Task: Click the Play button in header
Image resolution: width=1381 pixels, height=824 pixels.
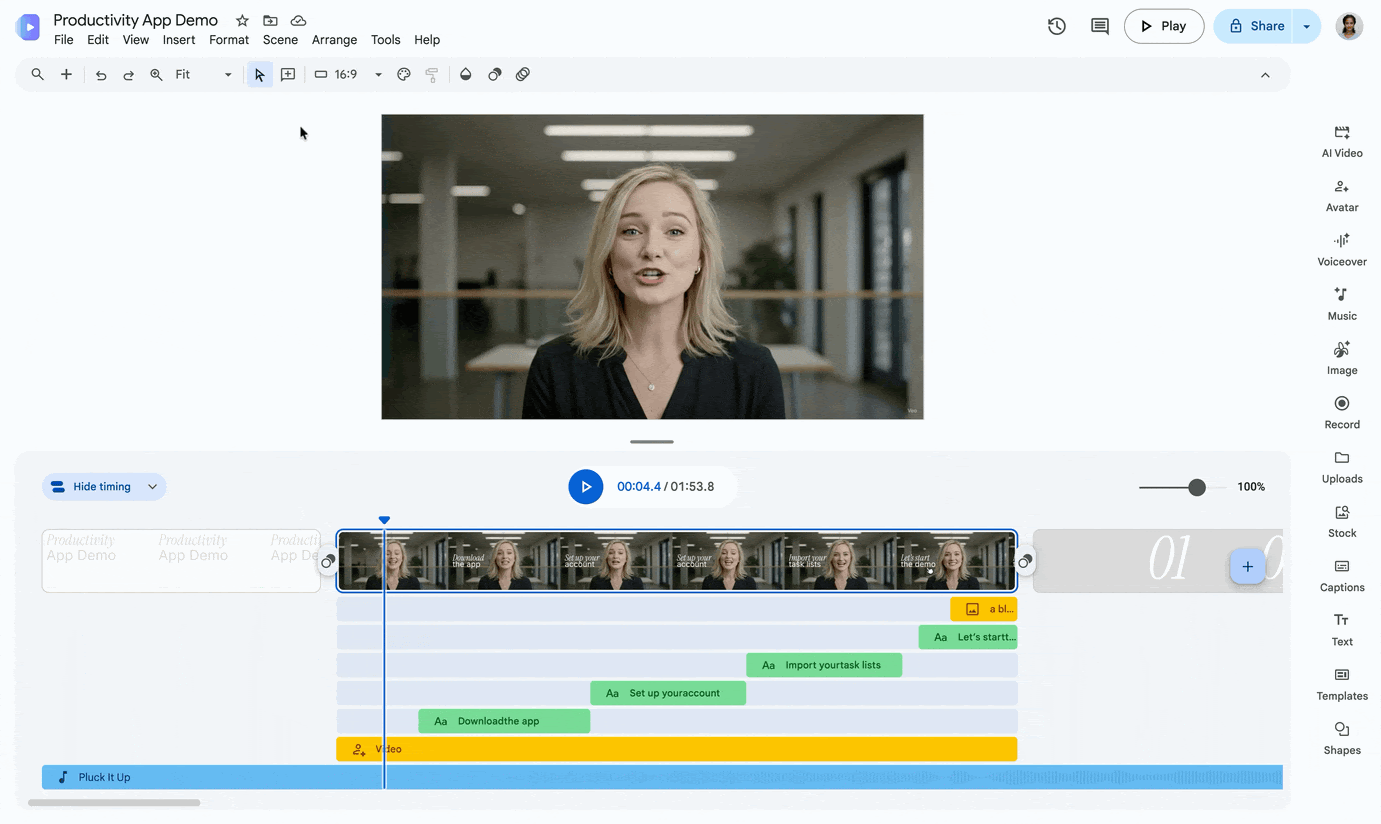Action: (1164, 26)
